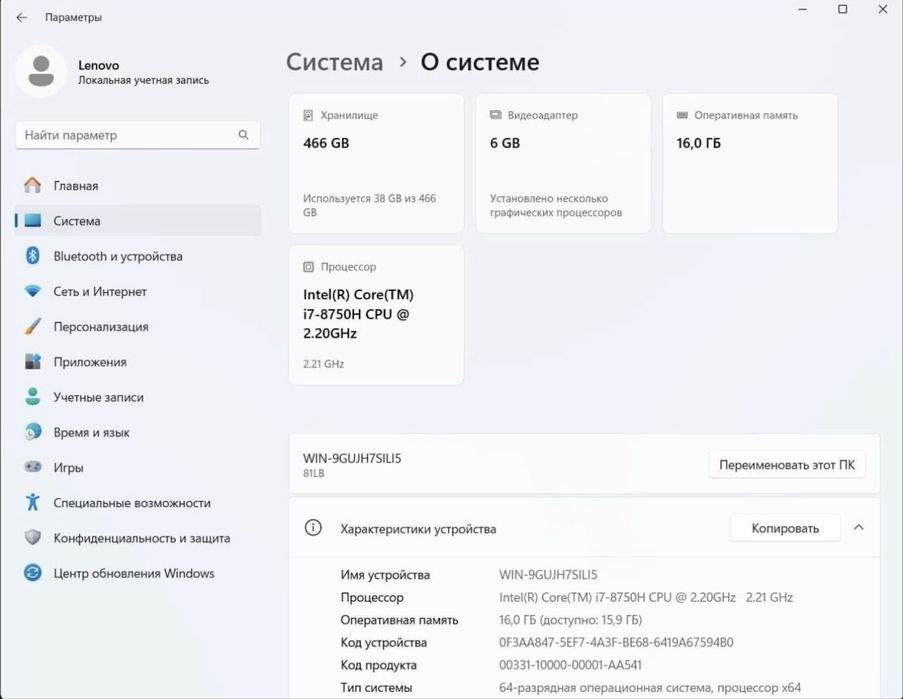Click the Lenovo local account name

98,65
